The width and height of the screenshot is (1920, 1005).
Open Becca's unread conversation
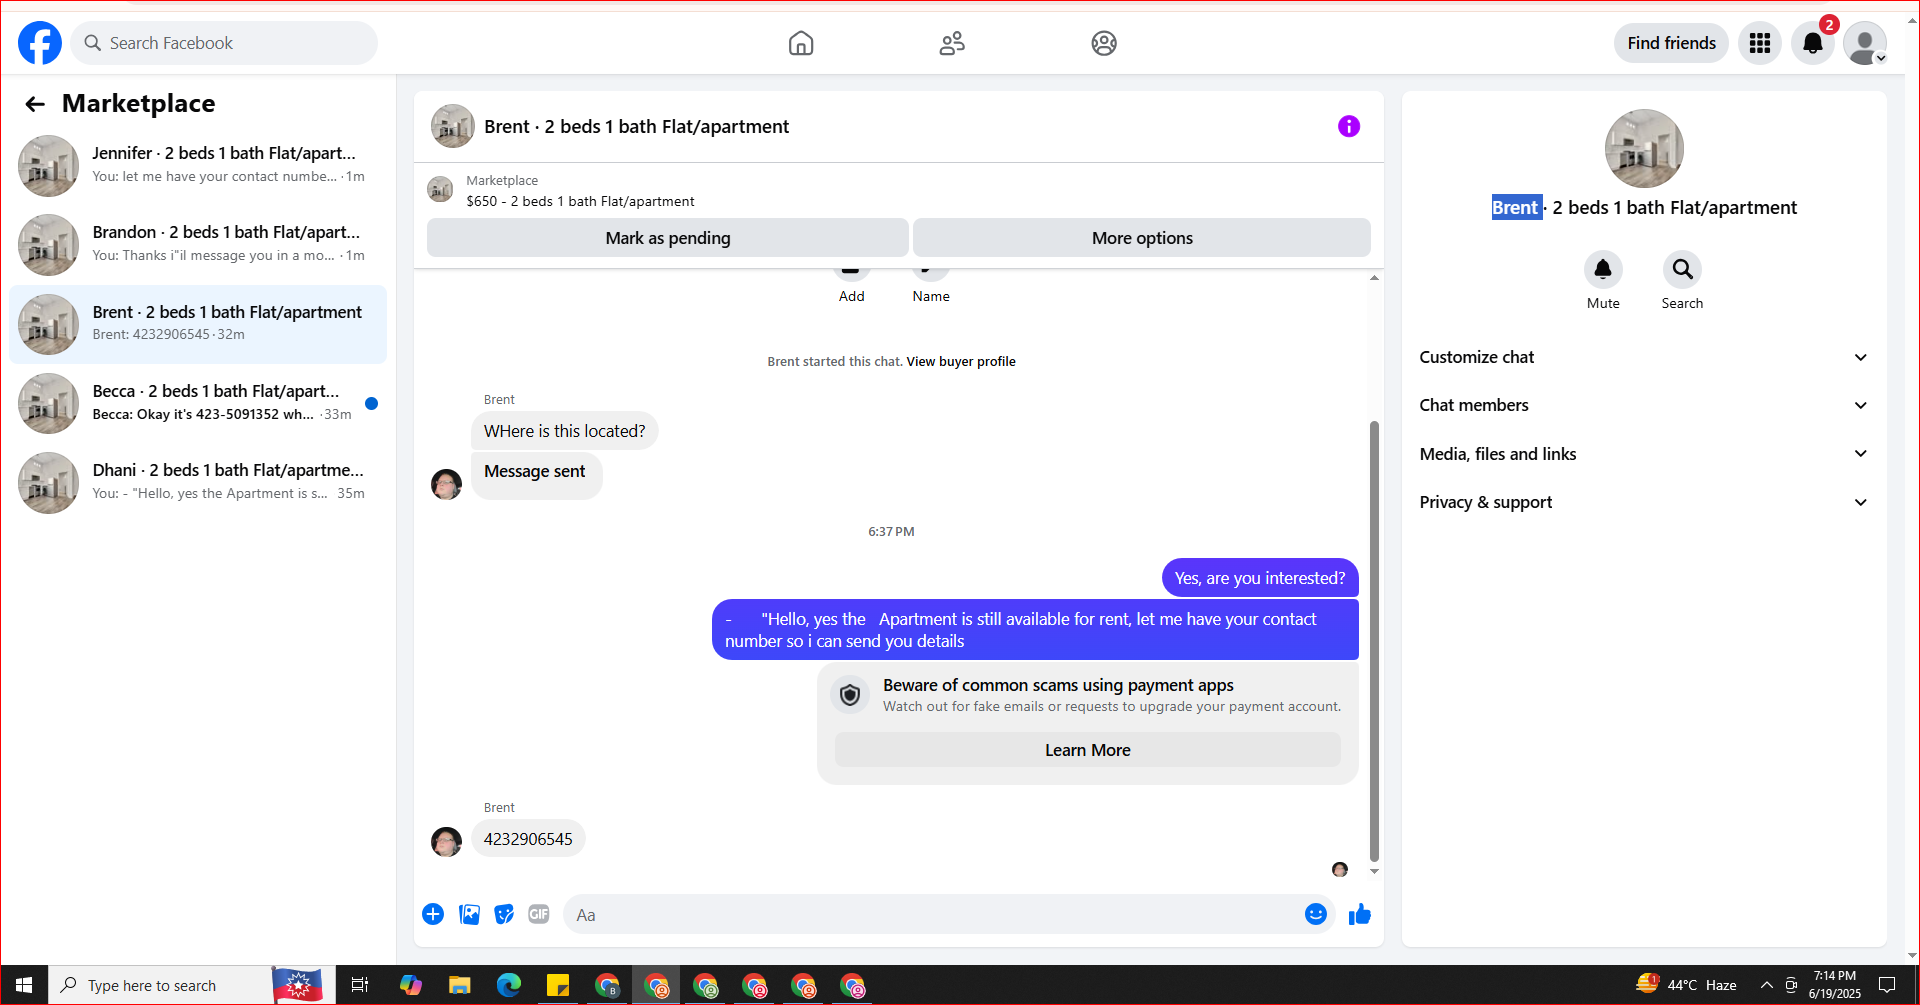[198, 403]
